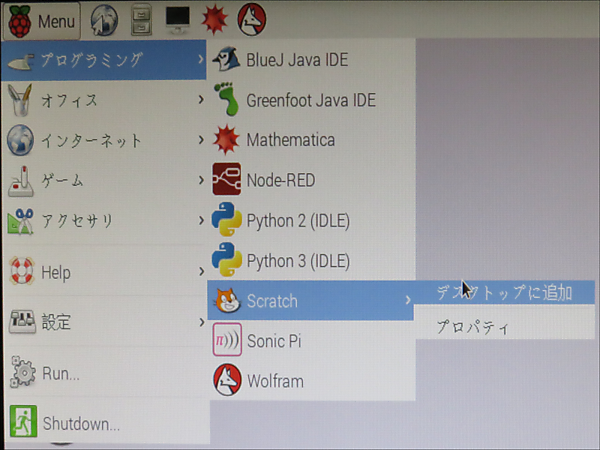Click the Run gear icon
Viewport: 600px width, 450px height.
point(23,372)
